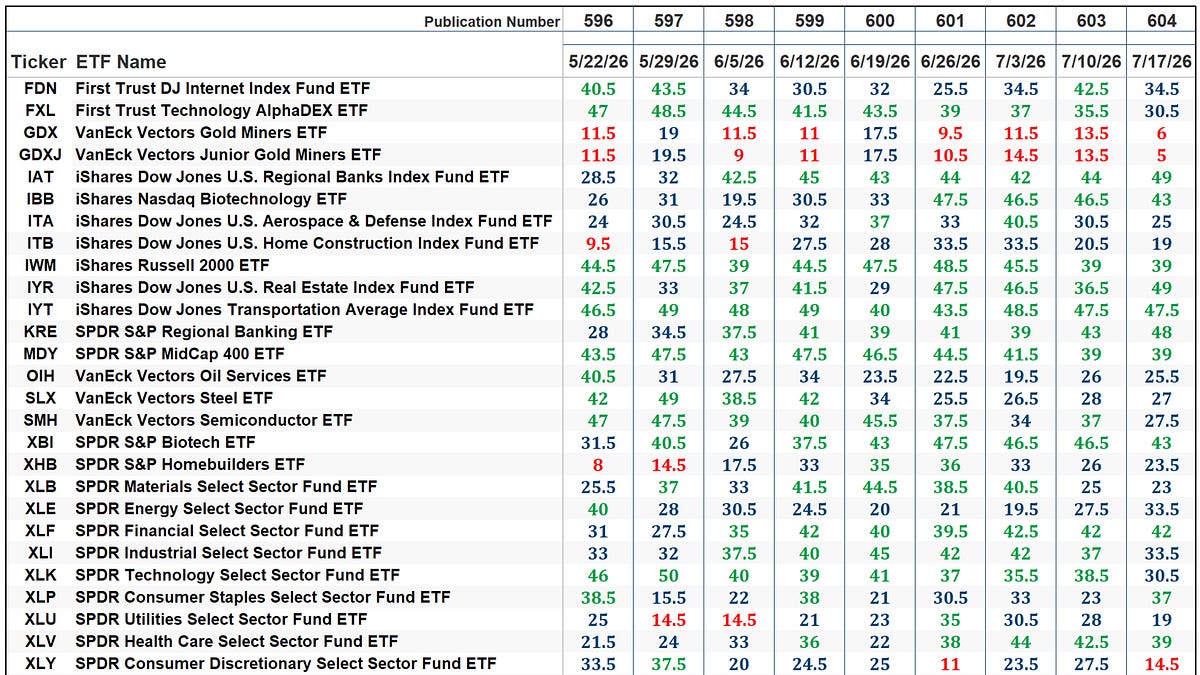The image size is (1200, 675).
Task: Click the XLU ticker cell
Action: coord(39,619)
